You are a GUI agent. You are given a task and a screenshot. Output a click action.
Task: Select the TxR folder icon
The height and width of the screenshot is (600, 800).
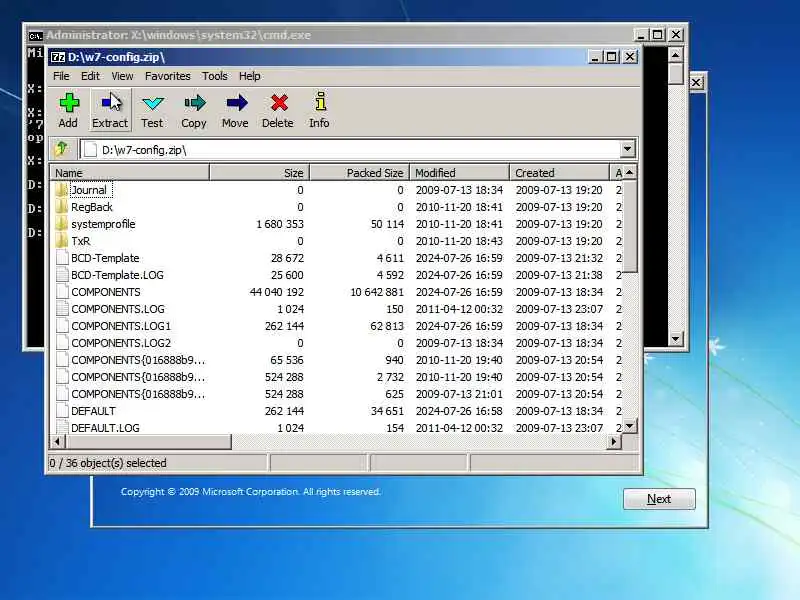(x=62, y=241)
